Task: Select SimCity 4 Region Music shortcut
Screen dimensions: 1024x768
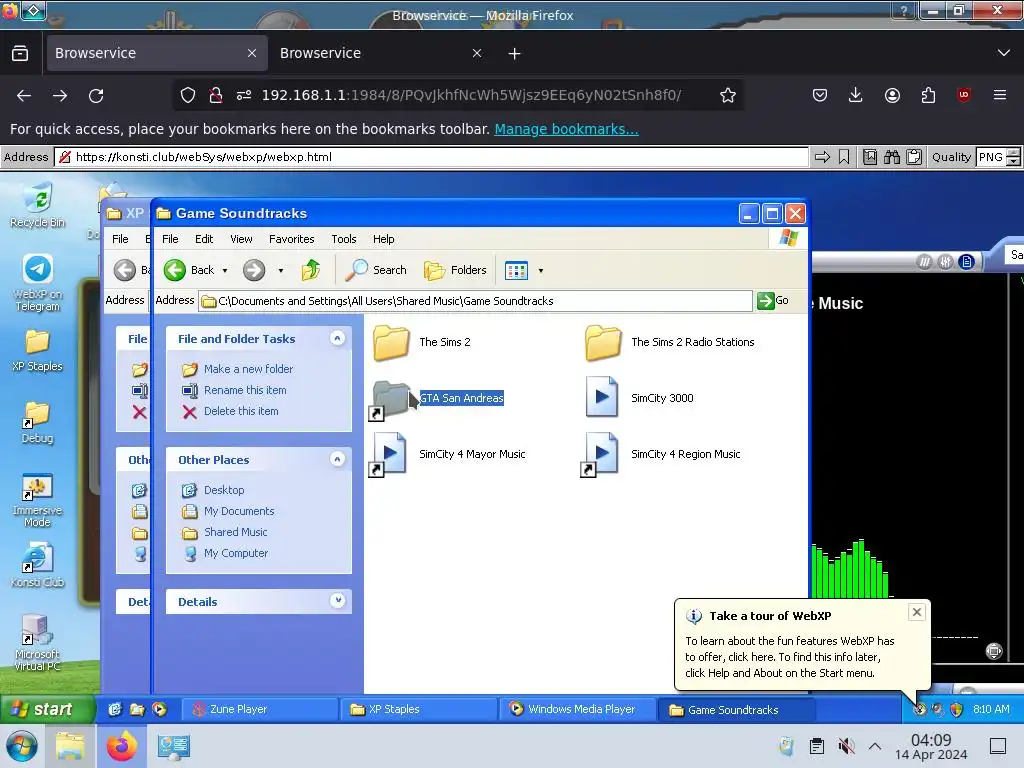Action: [661, 455]
